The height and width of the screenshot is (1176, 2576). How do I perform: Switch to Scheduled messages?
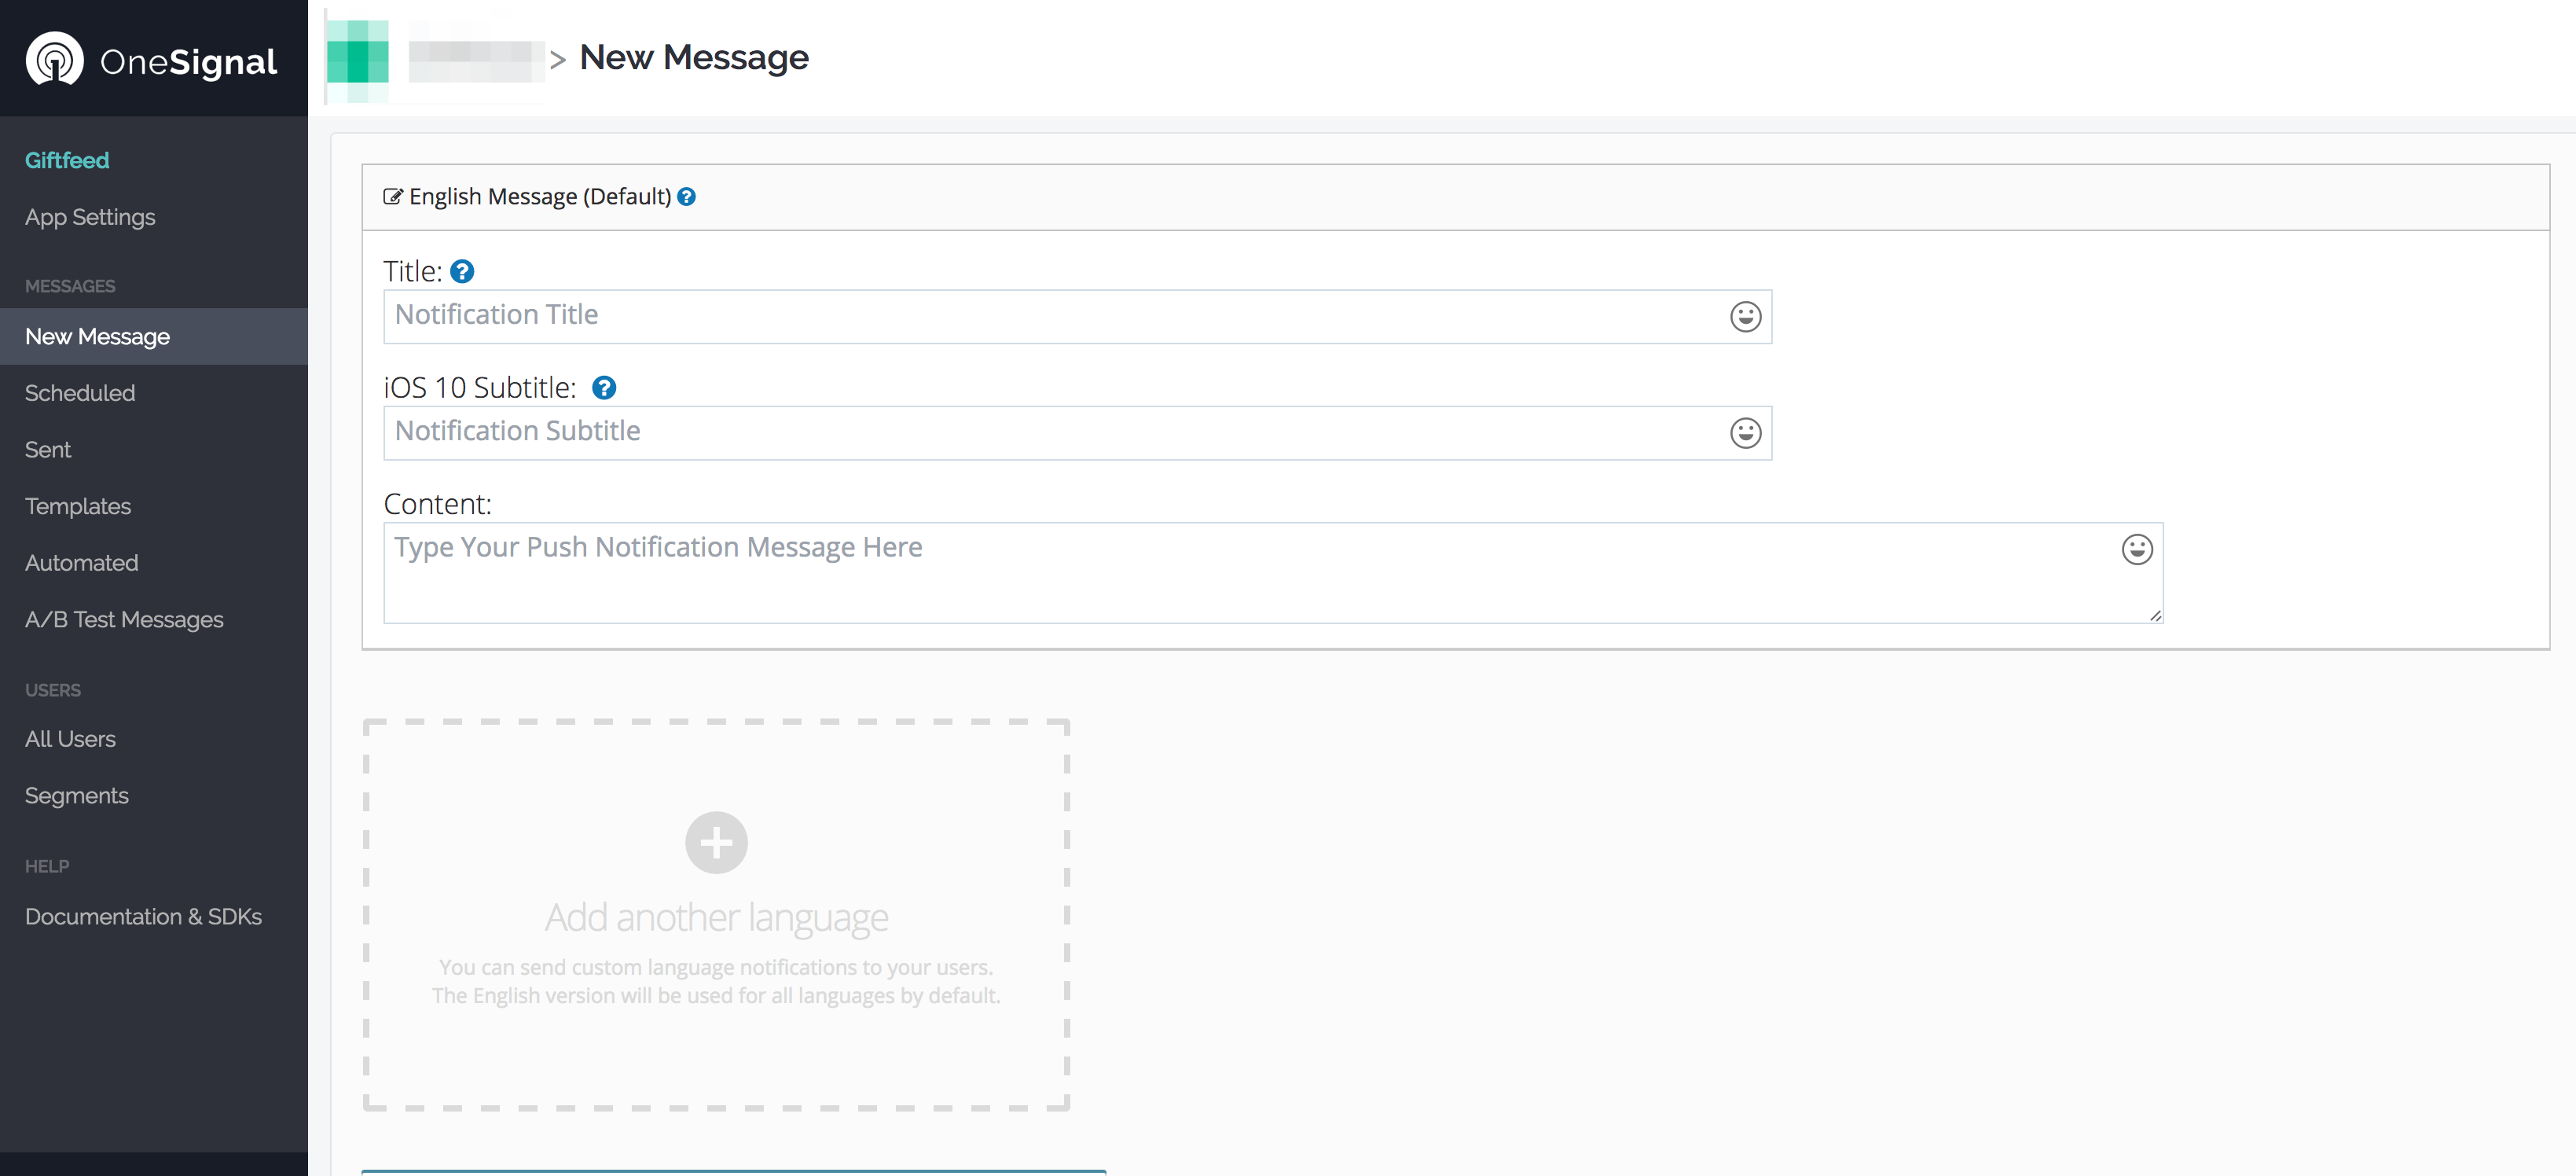coord(80,392)
